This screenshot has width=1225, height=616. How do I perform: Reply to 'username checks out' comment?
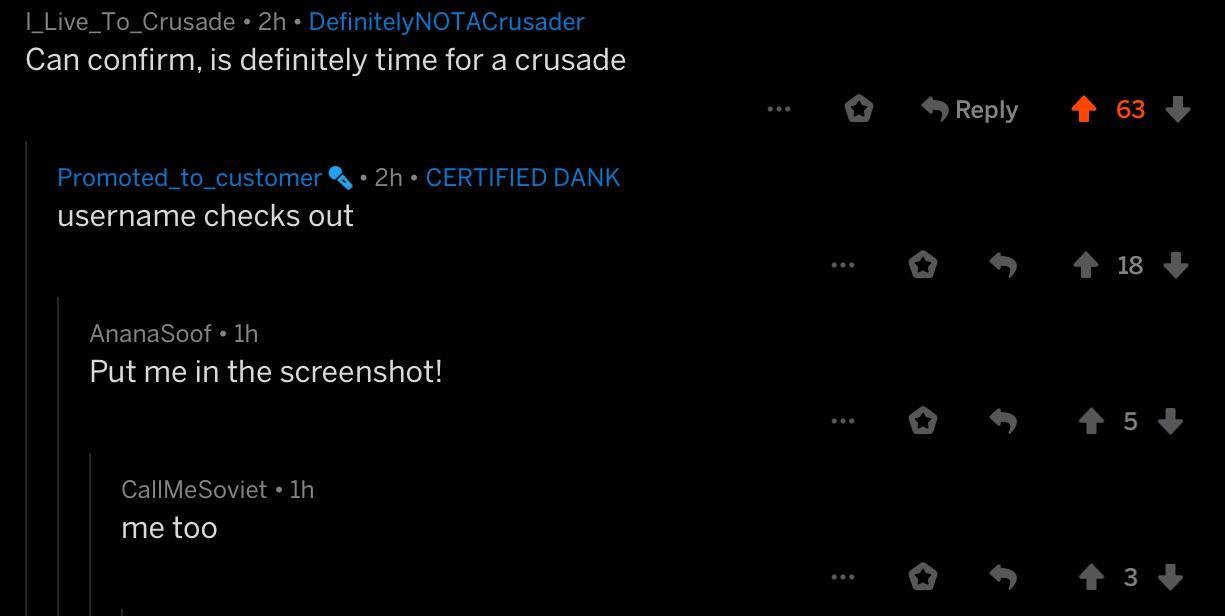pyautogui.click(x=1002, y=265)
